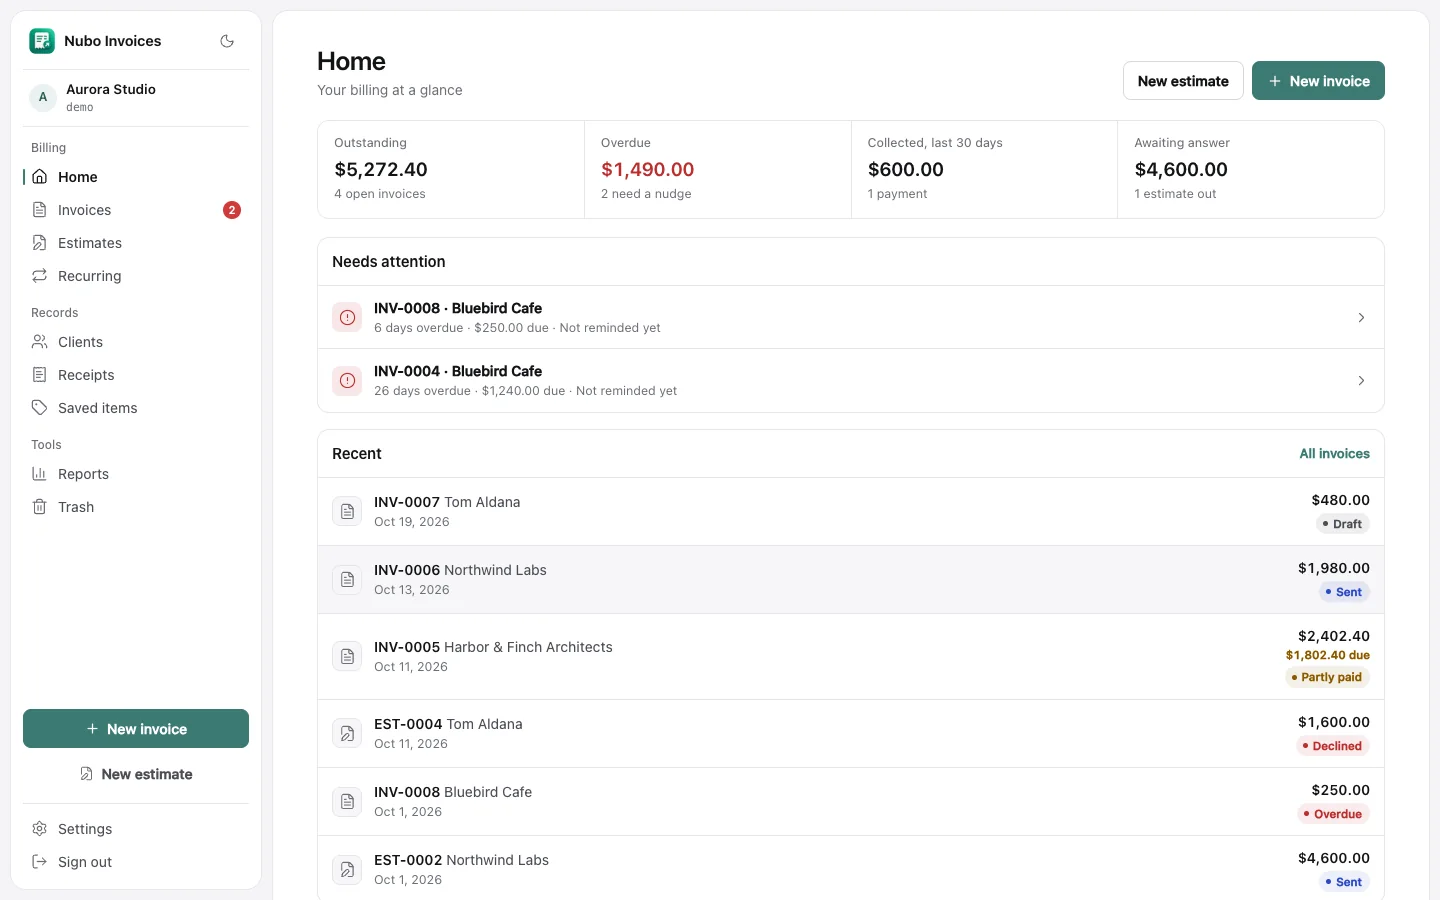This screenshot has height=900, width=1440.
Task: Click the Draft status badge
Action: tap(1343, 524)
